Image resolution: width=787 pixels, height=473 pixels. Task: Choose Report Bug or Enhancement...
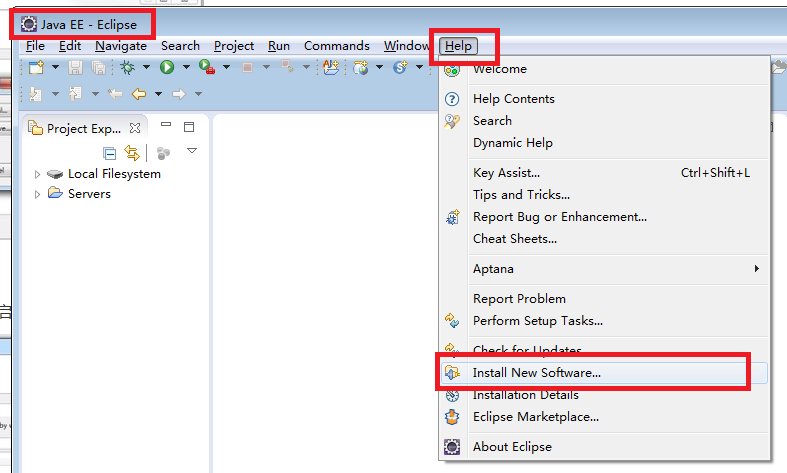click(604, 217)
